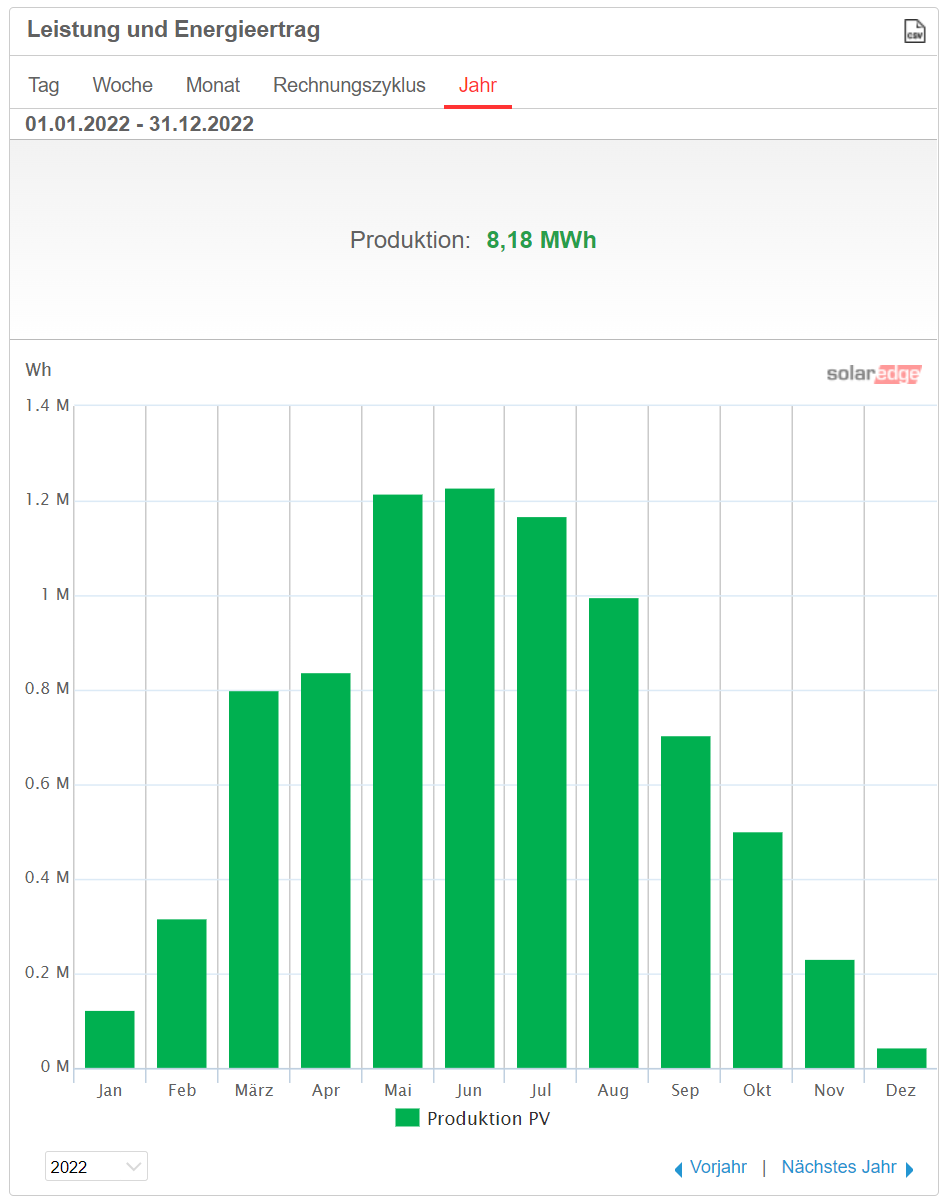The image size is (948, 1201).
Task: Click the right arrow after Nächstes Jahr
Action: (910, 1169)
